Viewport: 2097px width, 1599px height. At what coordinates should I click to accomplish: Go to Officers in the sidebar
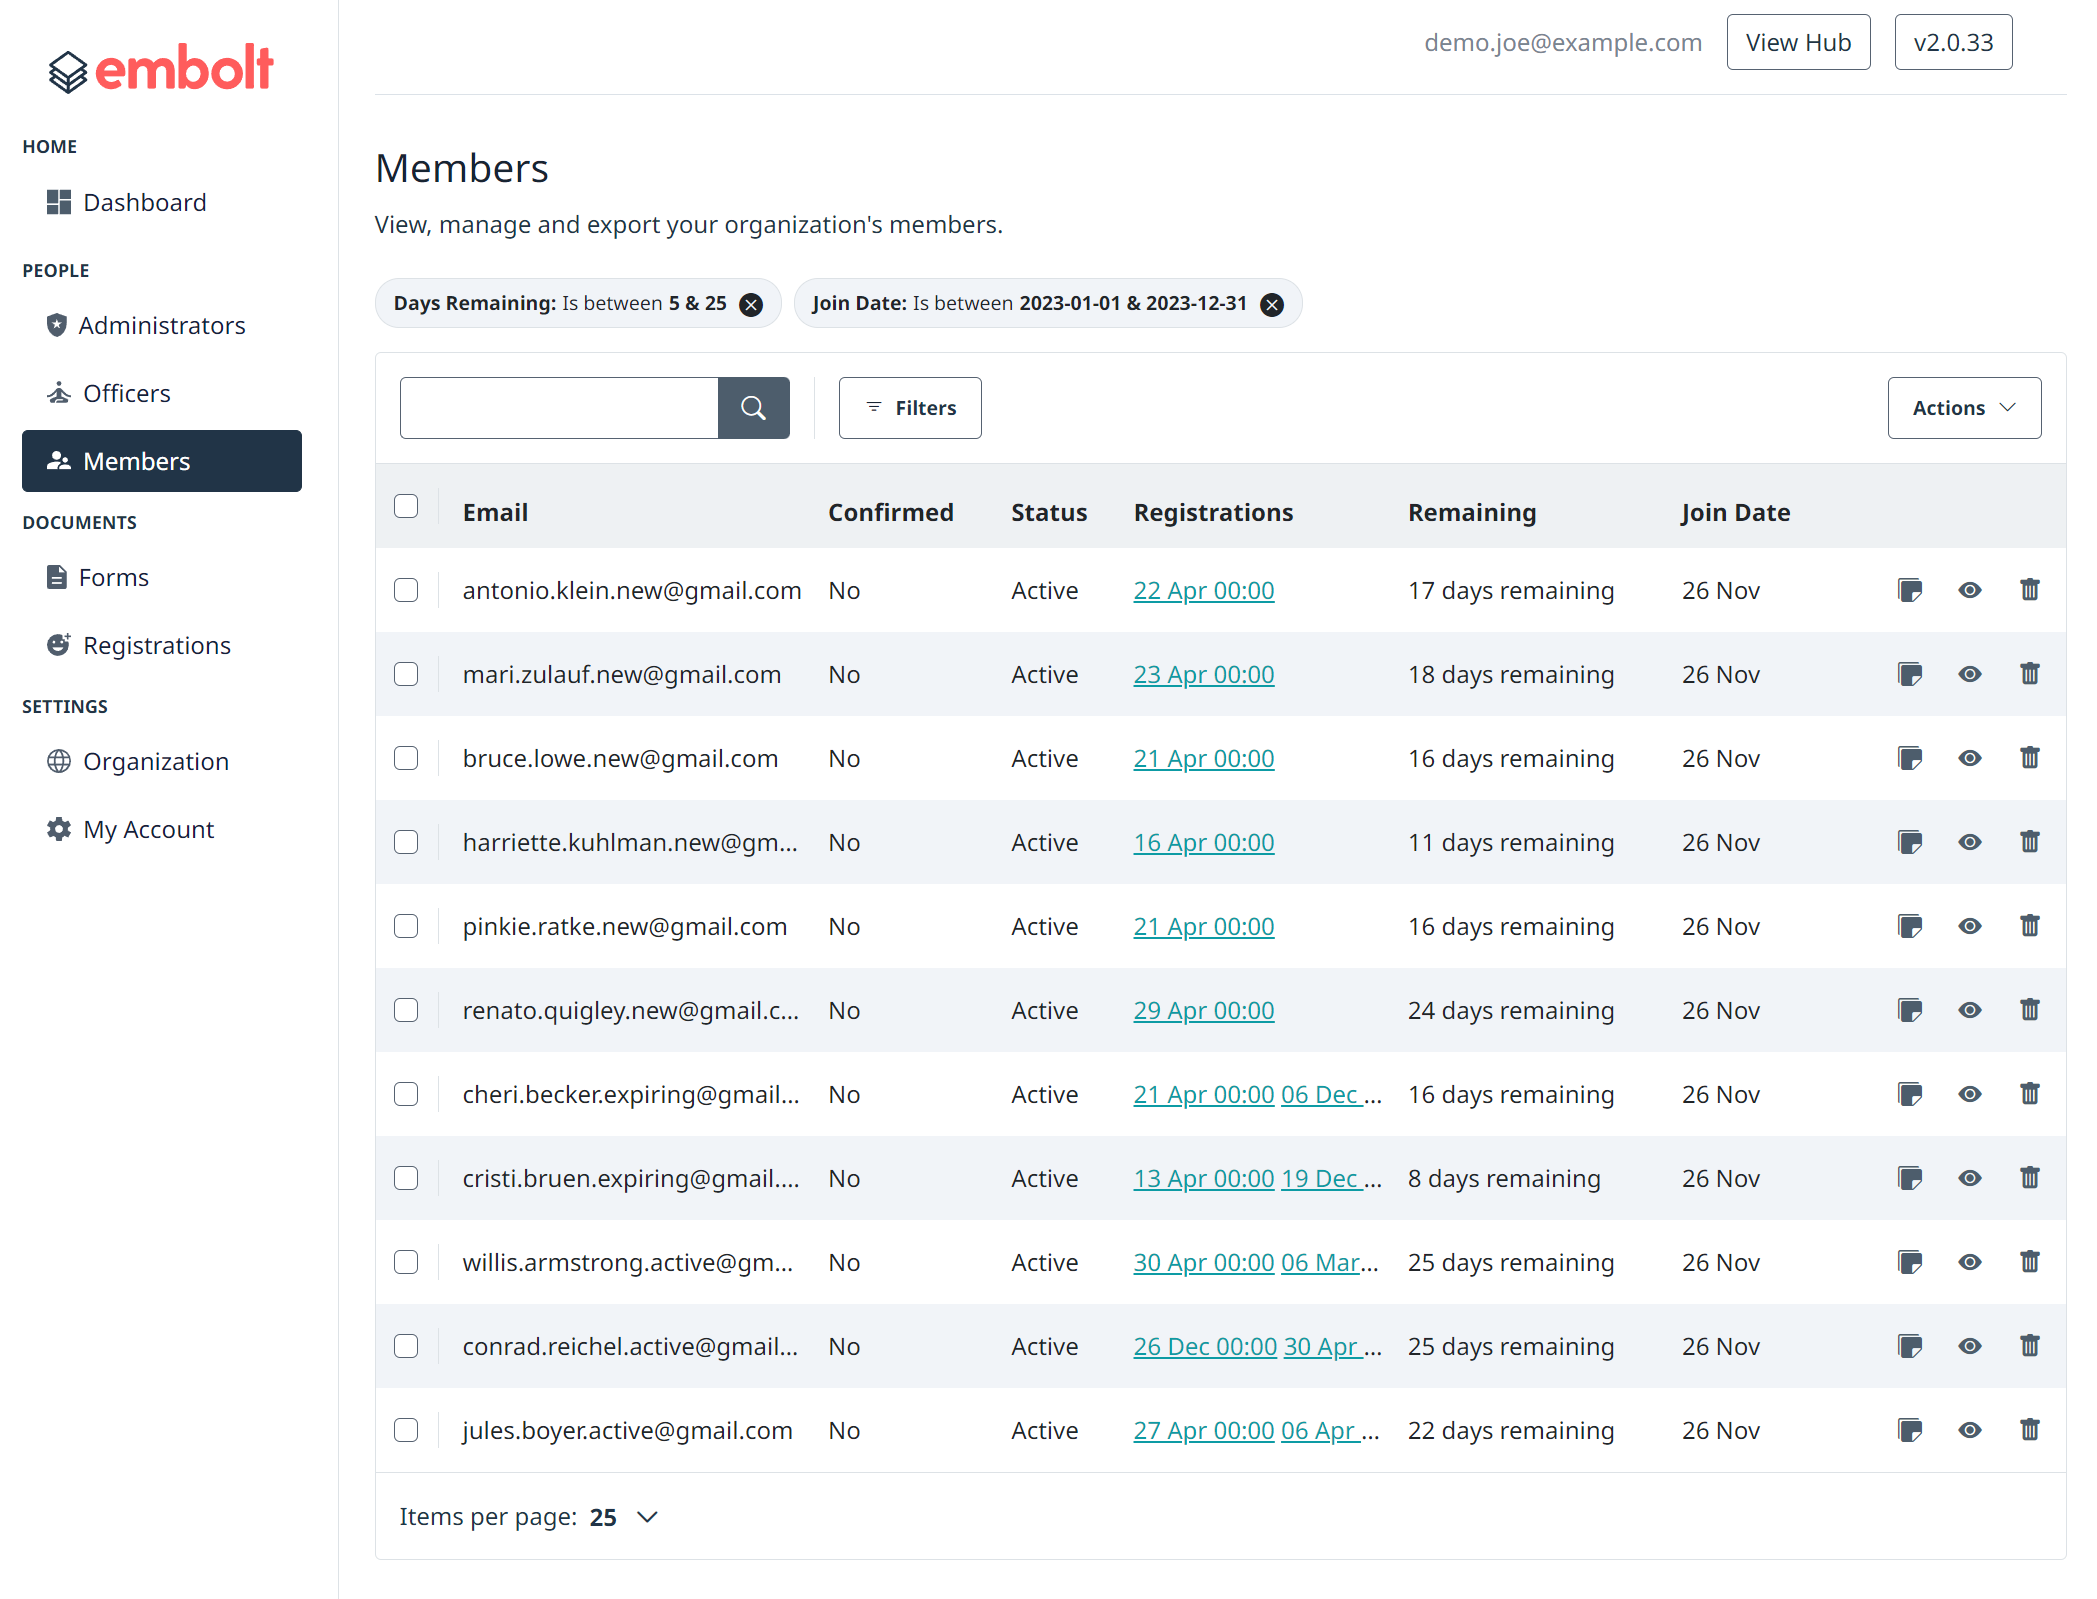coord(127,393)
